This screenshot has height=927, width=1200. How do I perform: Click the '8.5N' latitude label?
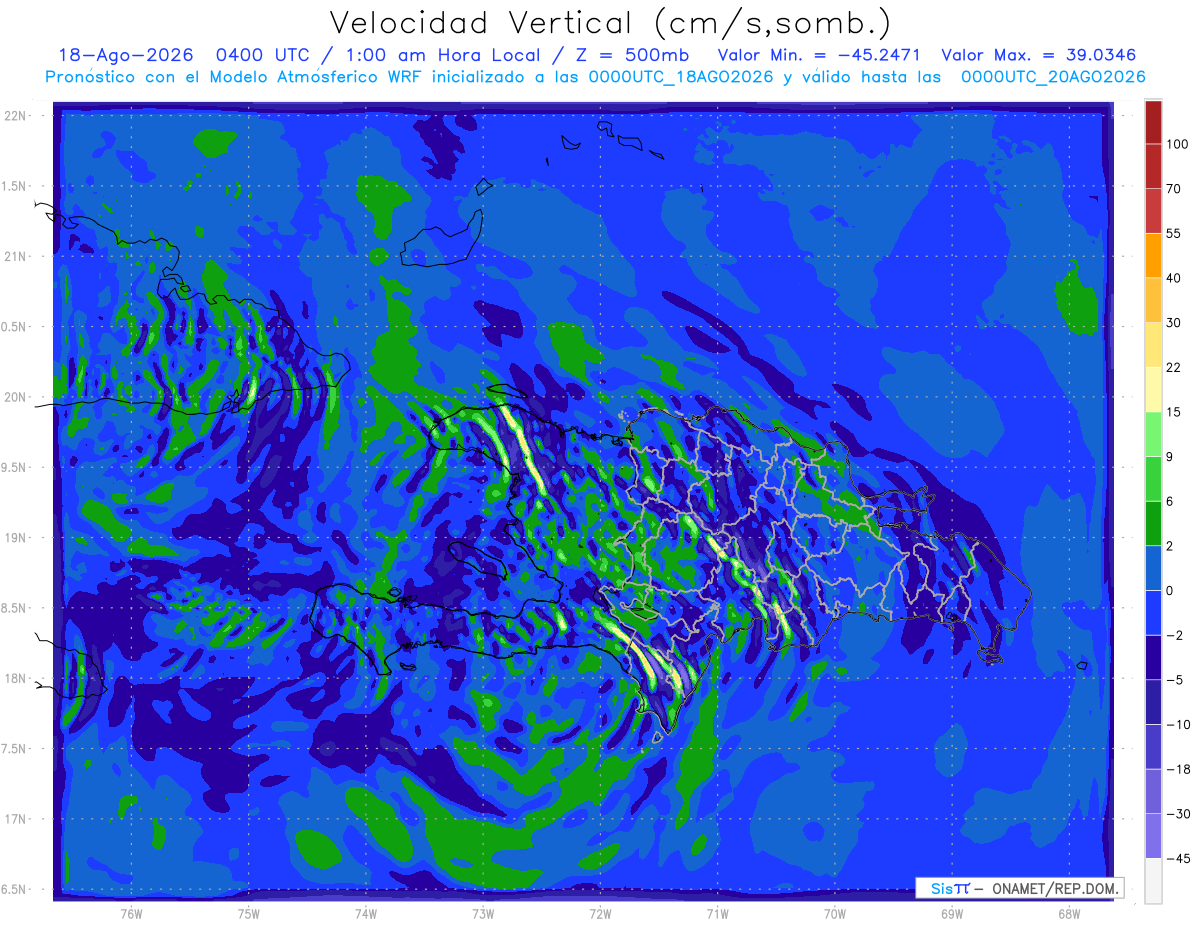point(14,608)
